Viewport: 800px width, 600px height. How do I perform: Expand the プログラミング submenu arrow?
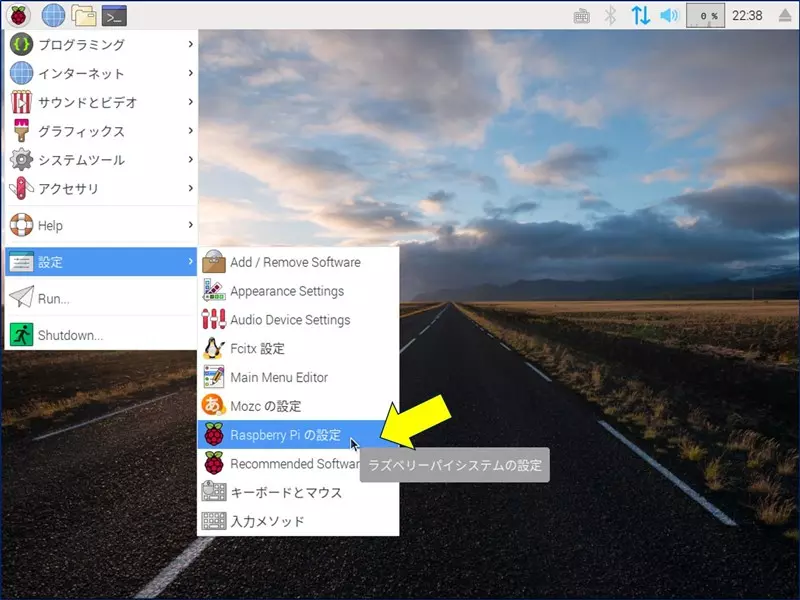[190, 44]
